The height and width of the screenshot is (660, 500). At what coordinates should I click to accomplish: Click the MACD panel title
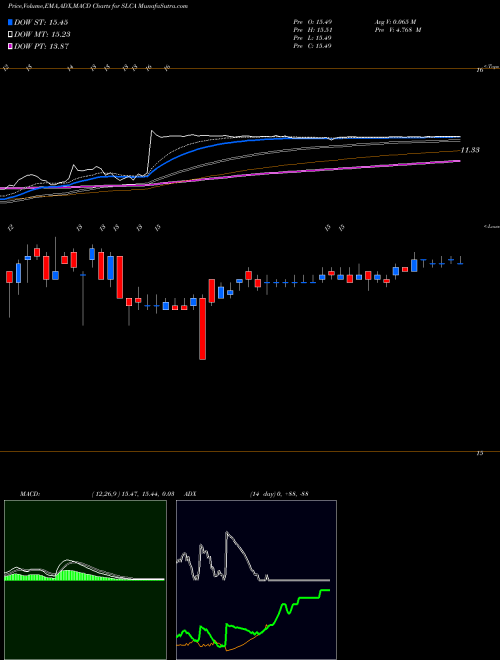30,494
